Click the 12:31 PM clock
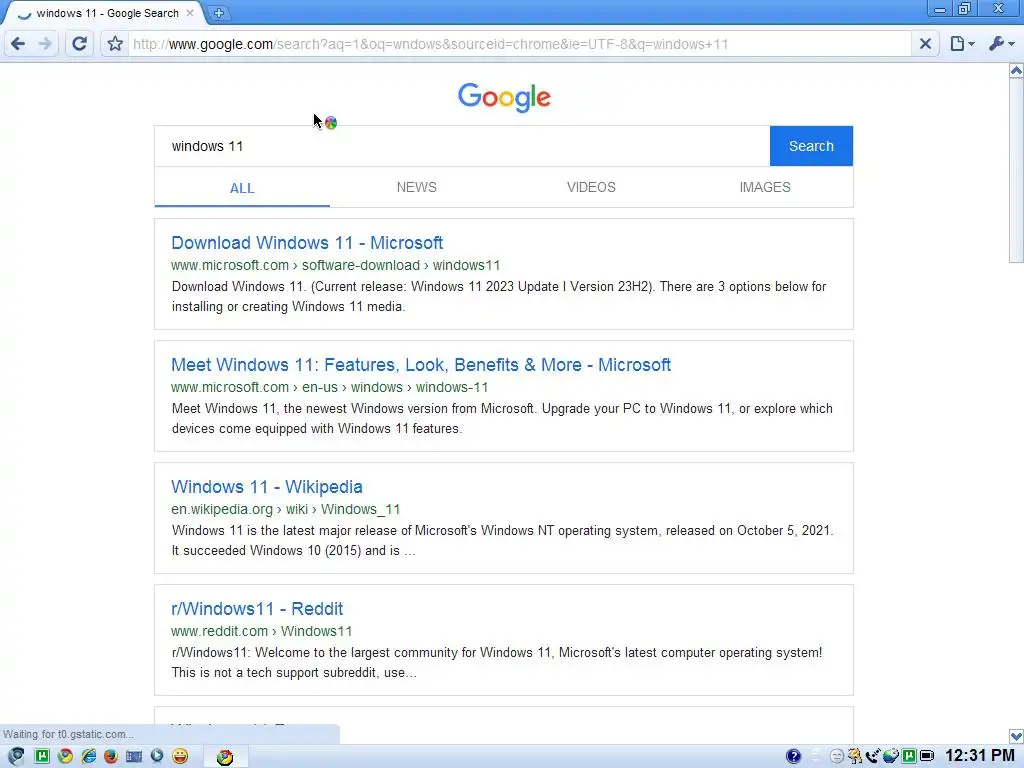 pos(980,756)
